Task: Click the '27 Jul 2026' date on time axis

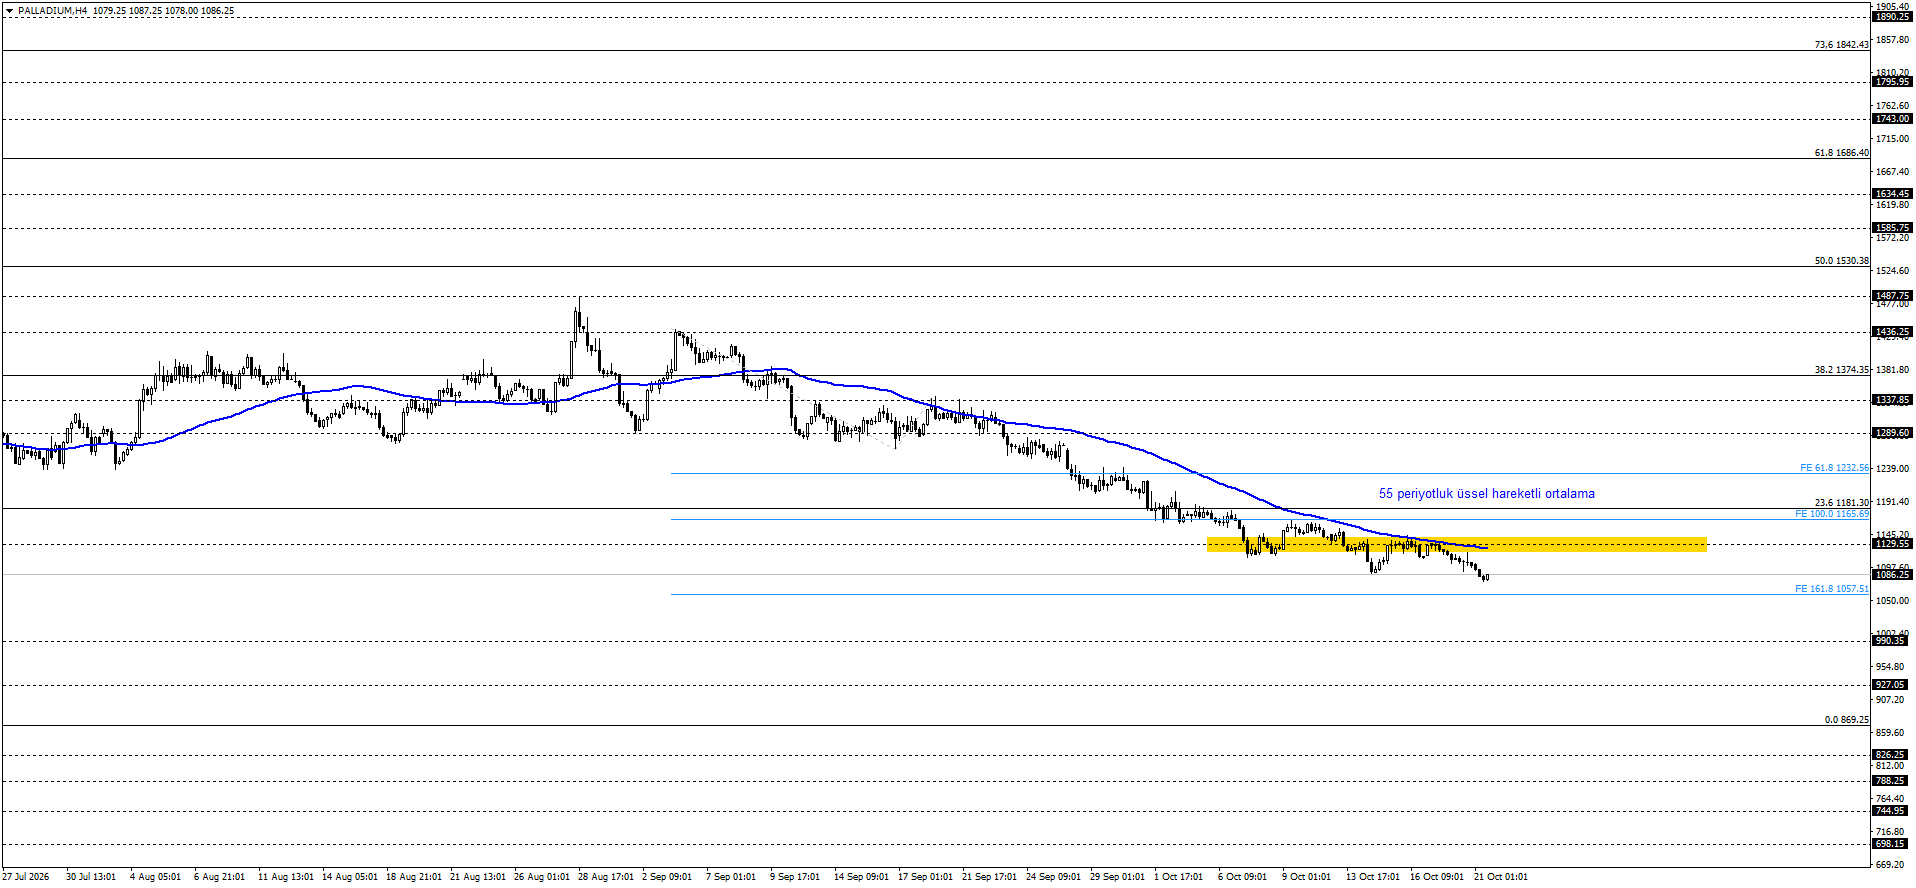Action: [25, 877]
